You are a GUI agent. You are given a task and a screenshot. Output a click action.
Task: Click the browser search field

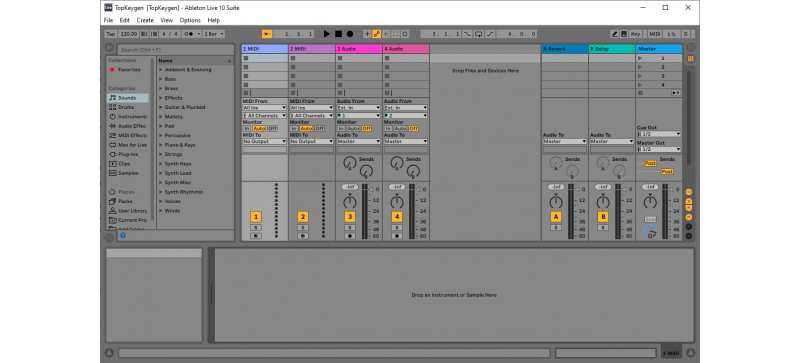coord(176,50)
